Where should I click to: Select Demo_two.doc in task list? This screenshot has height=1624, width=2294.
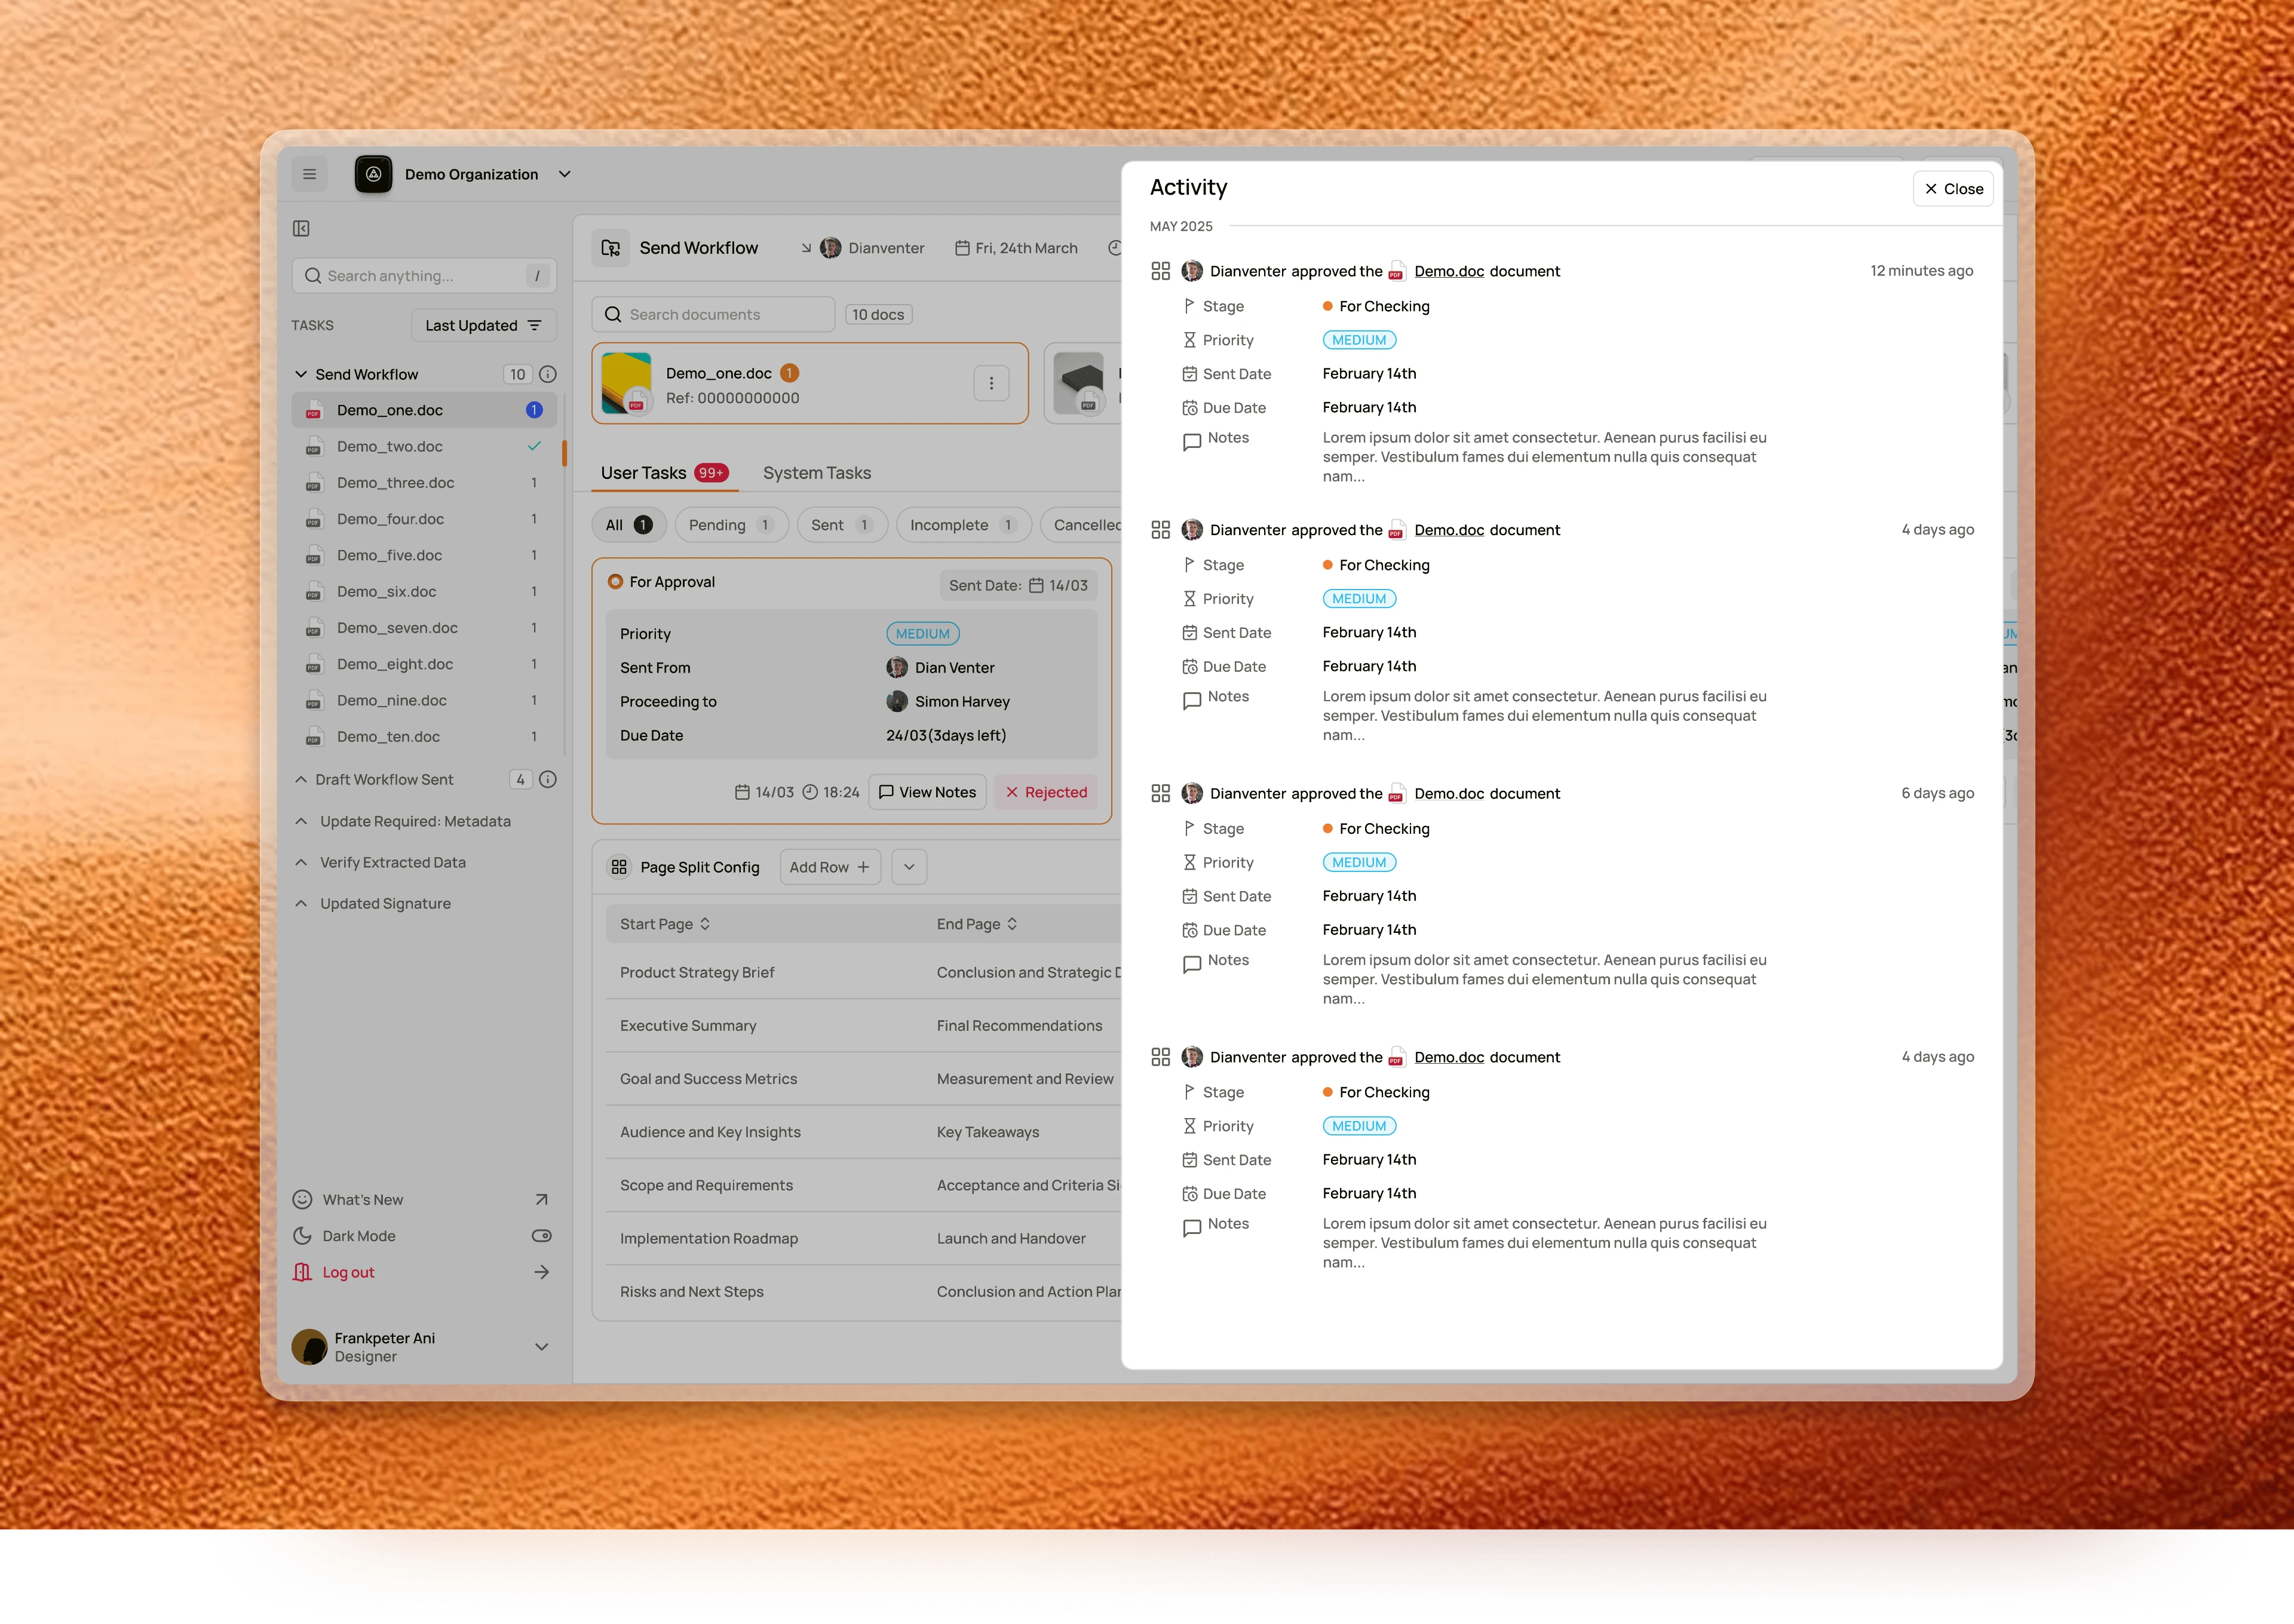pos(424,446)
